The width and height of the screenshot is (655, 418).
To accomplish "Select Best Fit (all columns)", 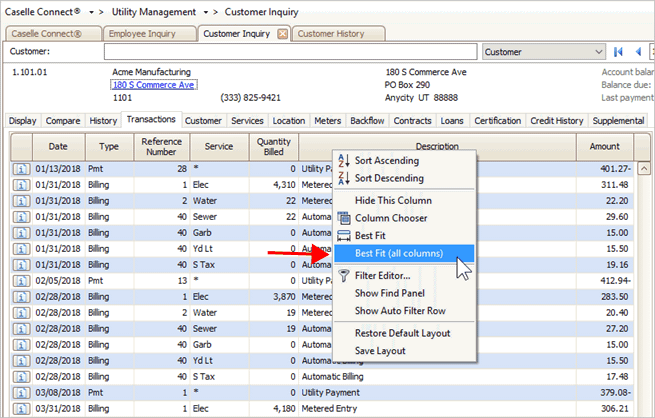I will pos(404,253).
